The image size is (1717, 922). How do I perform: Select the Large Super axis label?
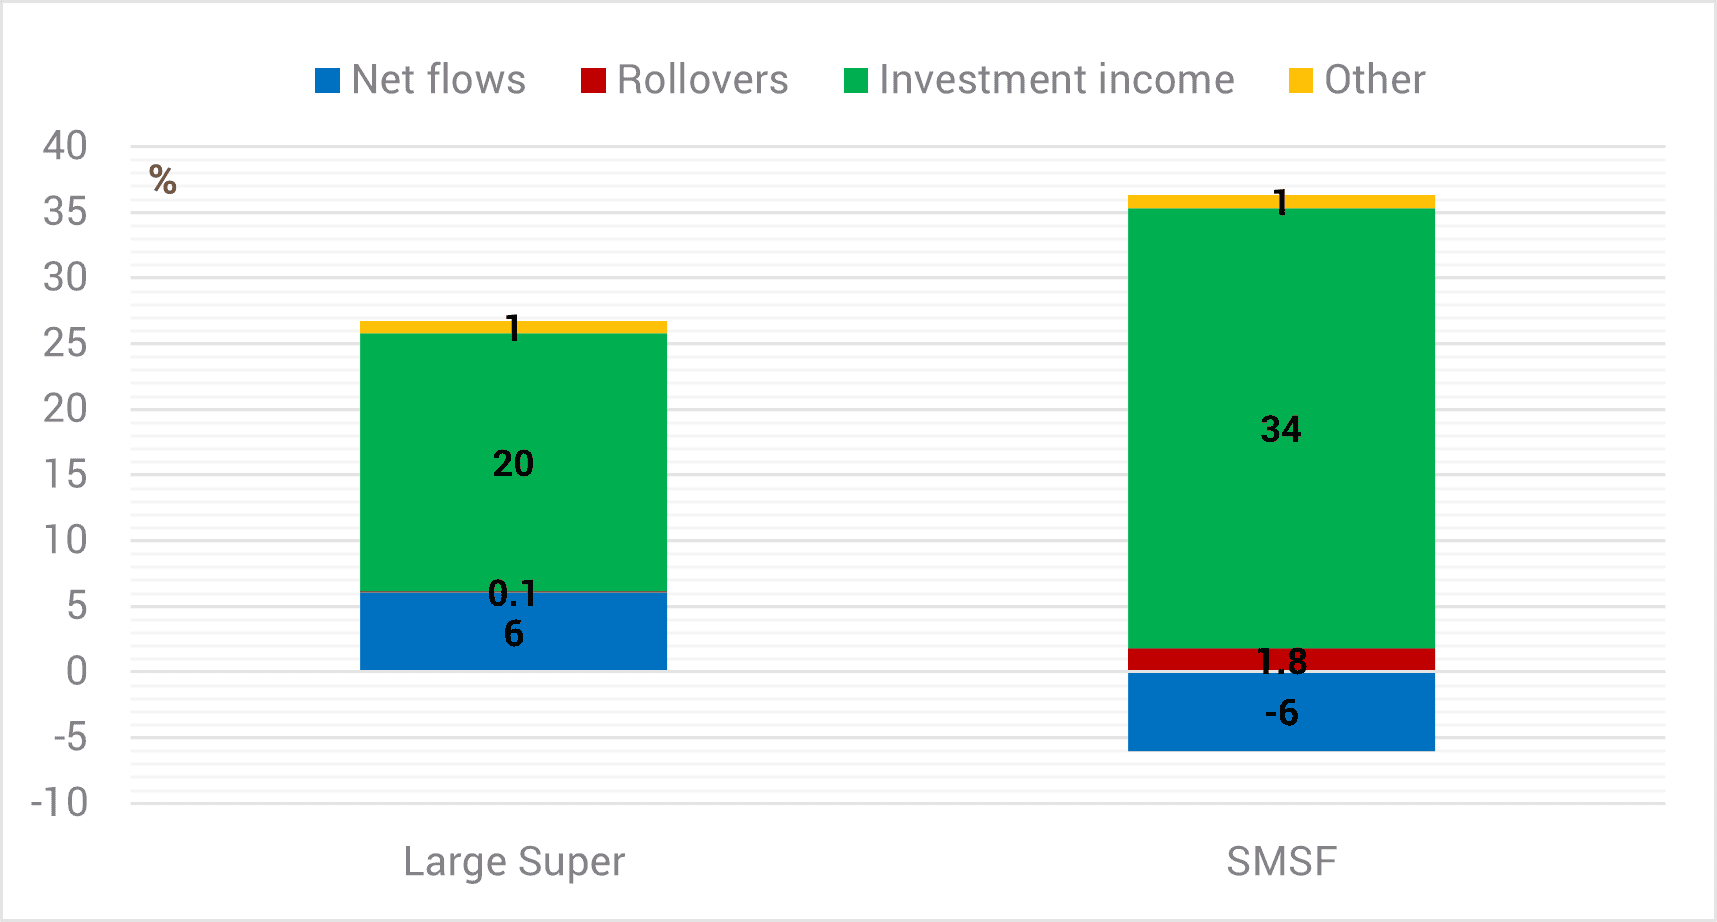click(514, 862)
